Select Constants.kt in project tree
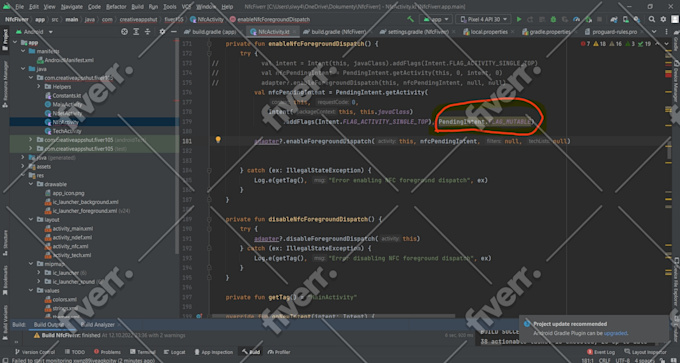 point(63,95)
